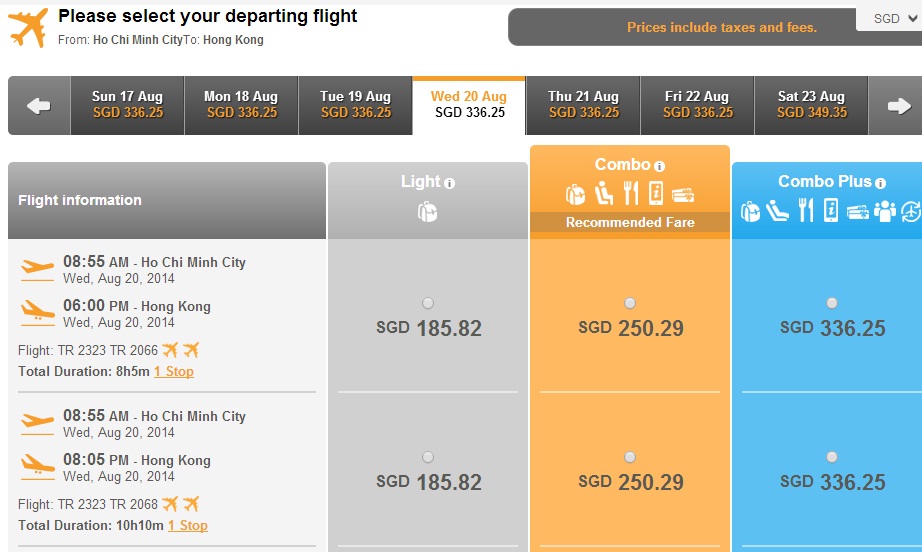The height and width of the screenshot is (552, 922).
Task: Click the next week right arrow
Action: [x=898, y=106]
